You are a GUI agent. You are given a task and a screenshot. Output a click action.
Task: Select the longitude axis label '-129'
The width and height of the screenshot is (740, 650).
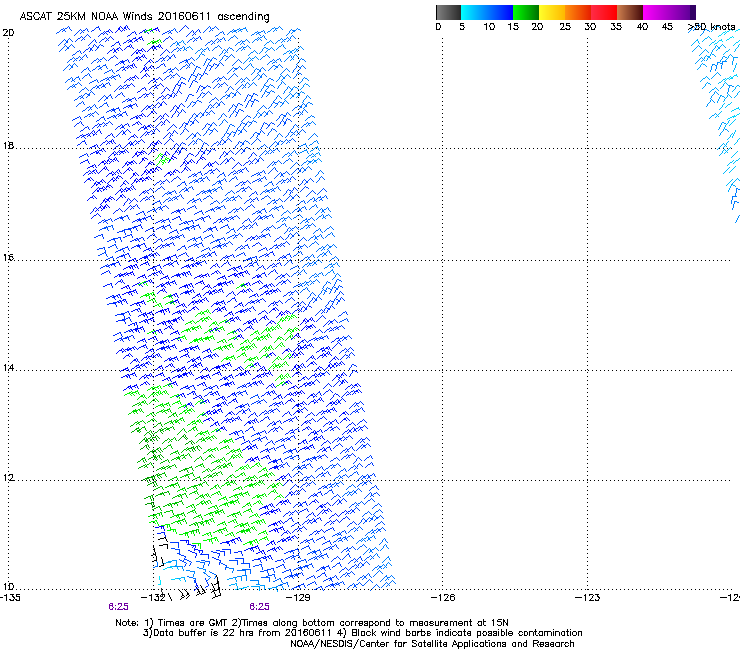(x=298, y=598)
